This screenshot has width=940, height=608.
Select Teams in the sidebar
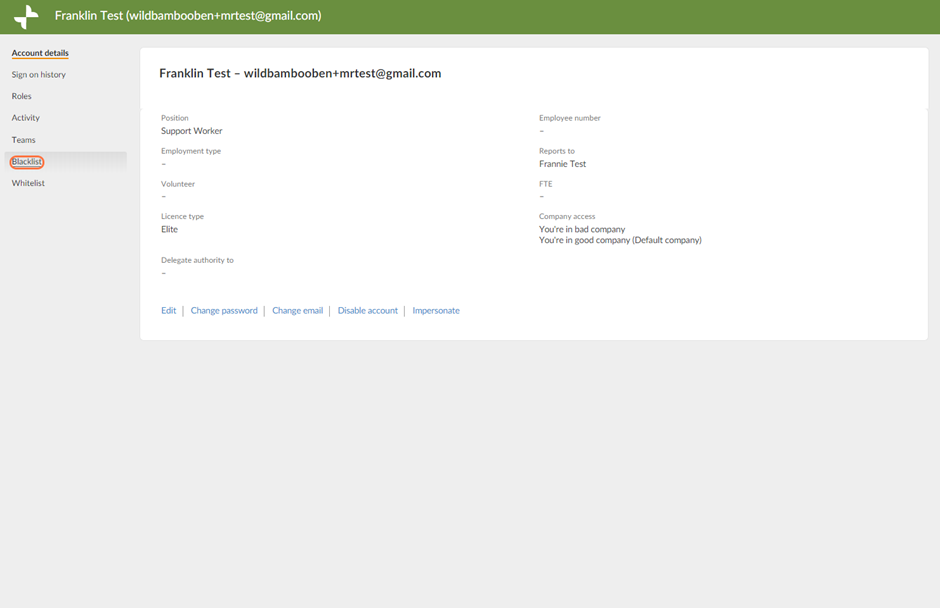click(x=24, y=140)
